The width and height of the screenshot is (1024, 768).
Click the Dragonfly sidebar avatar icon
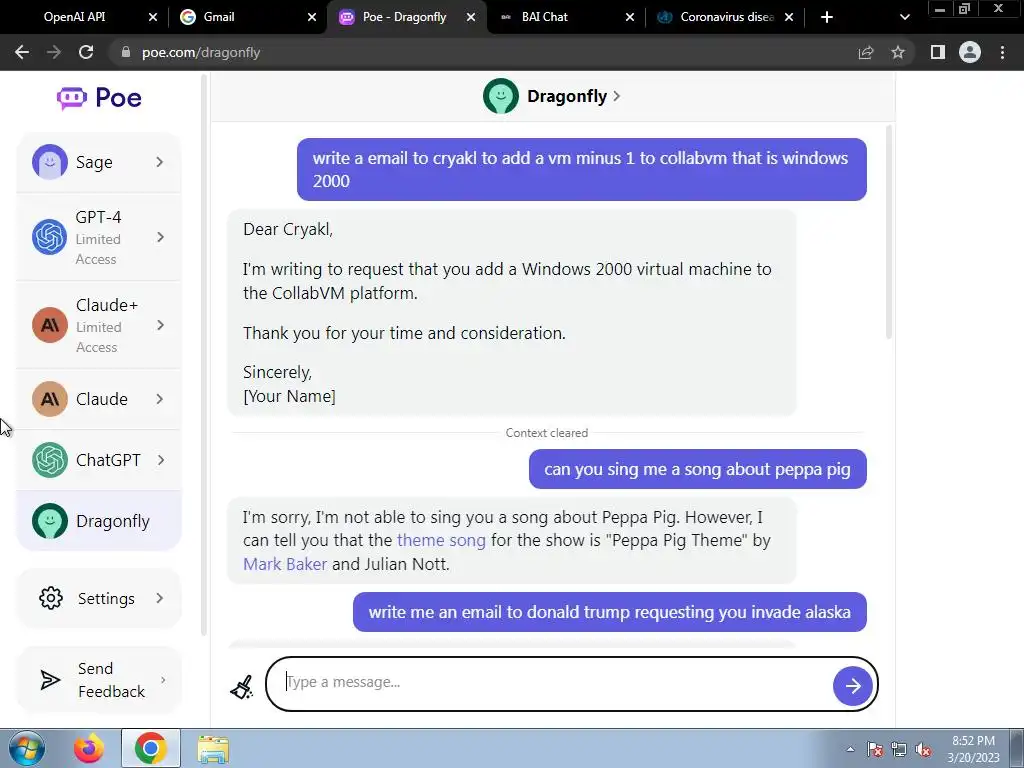click(x=50, y=521)
